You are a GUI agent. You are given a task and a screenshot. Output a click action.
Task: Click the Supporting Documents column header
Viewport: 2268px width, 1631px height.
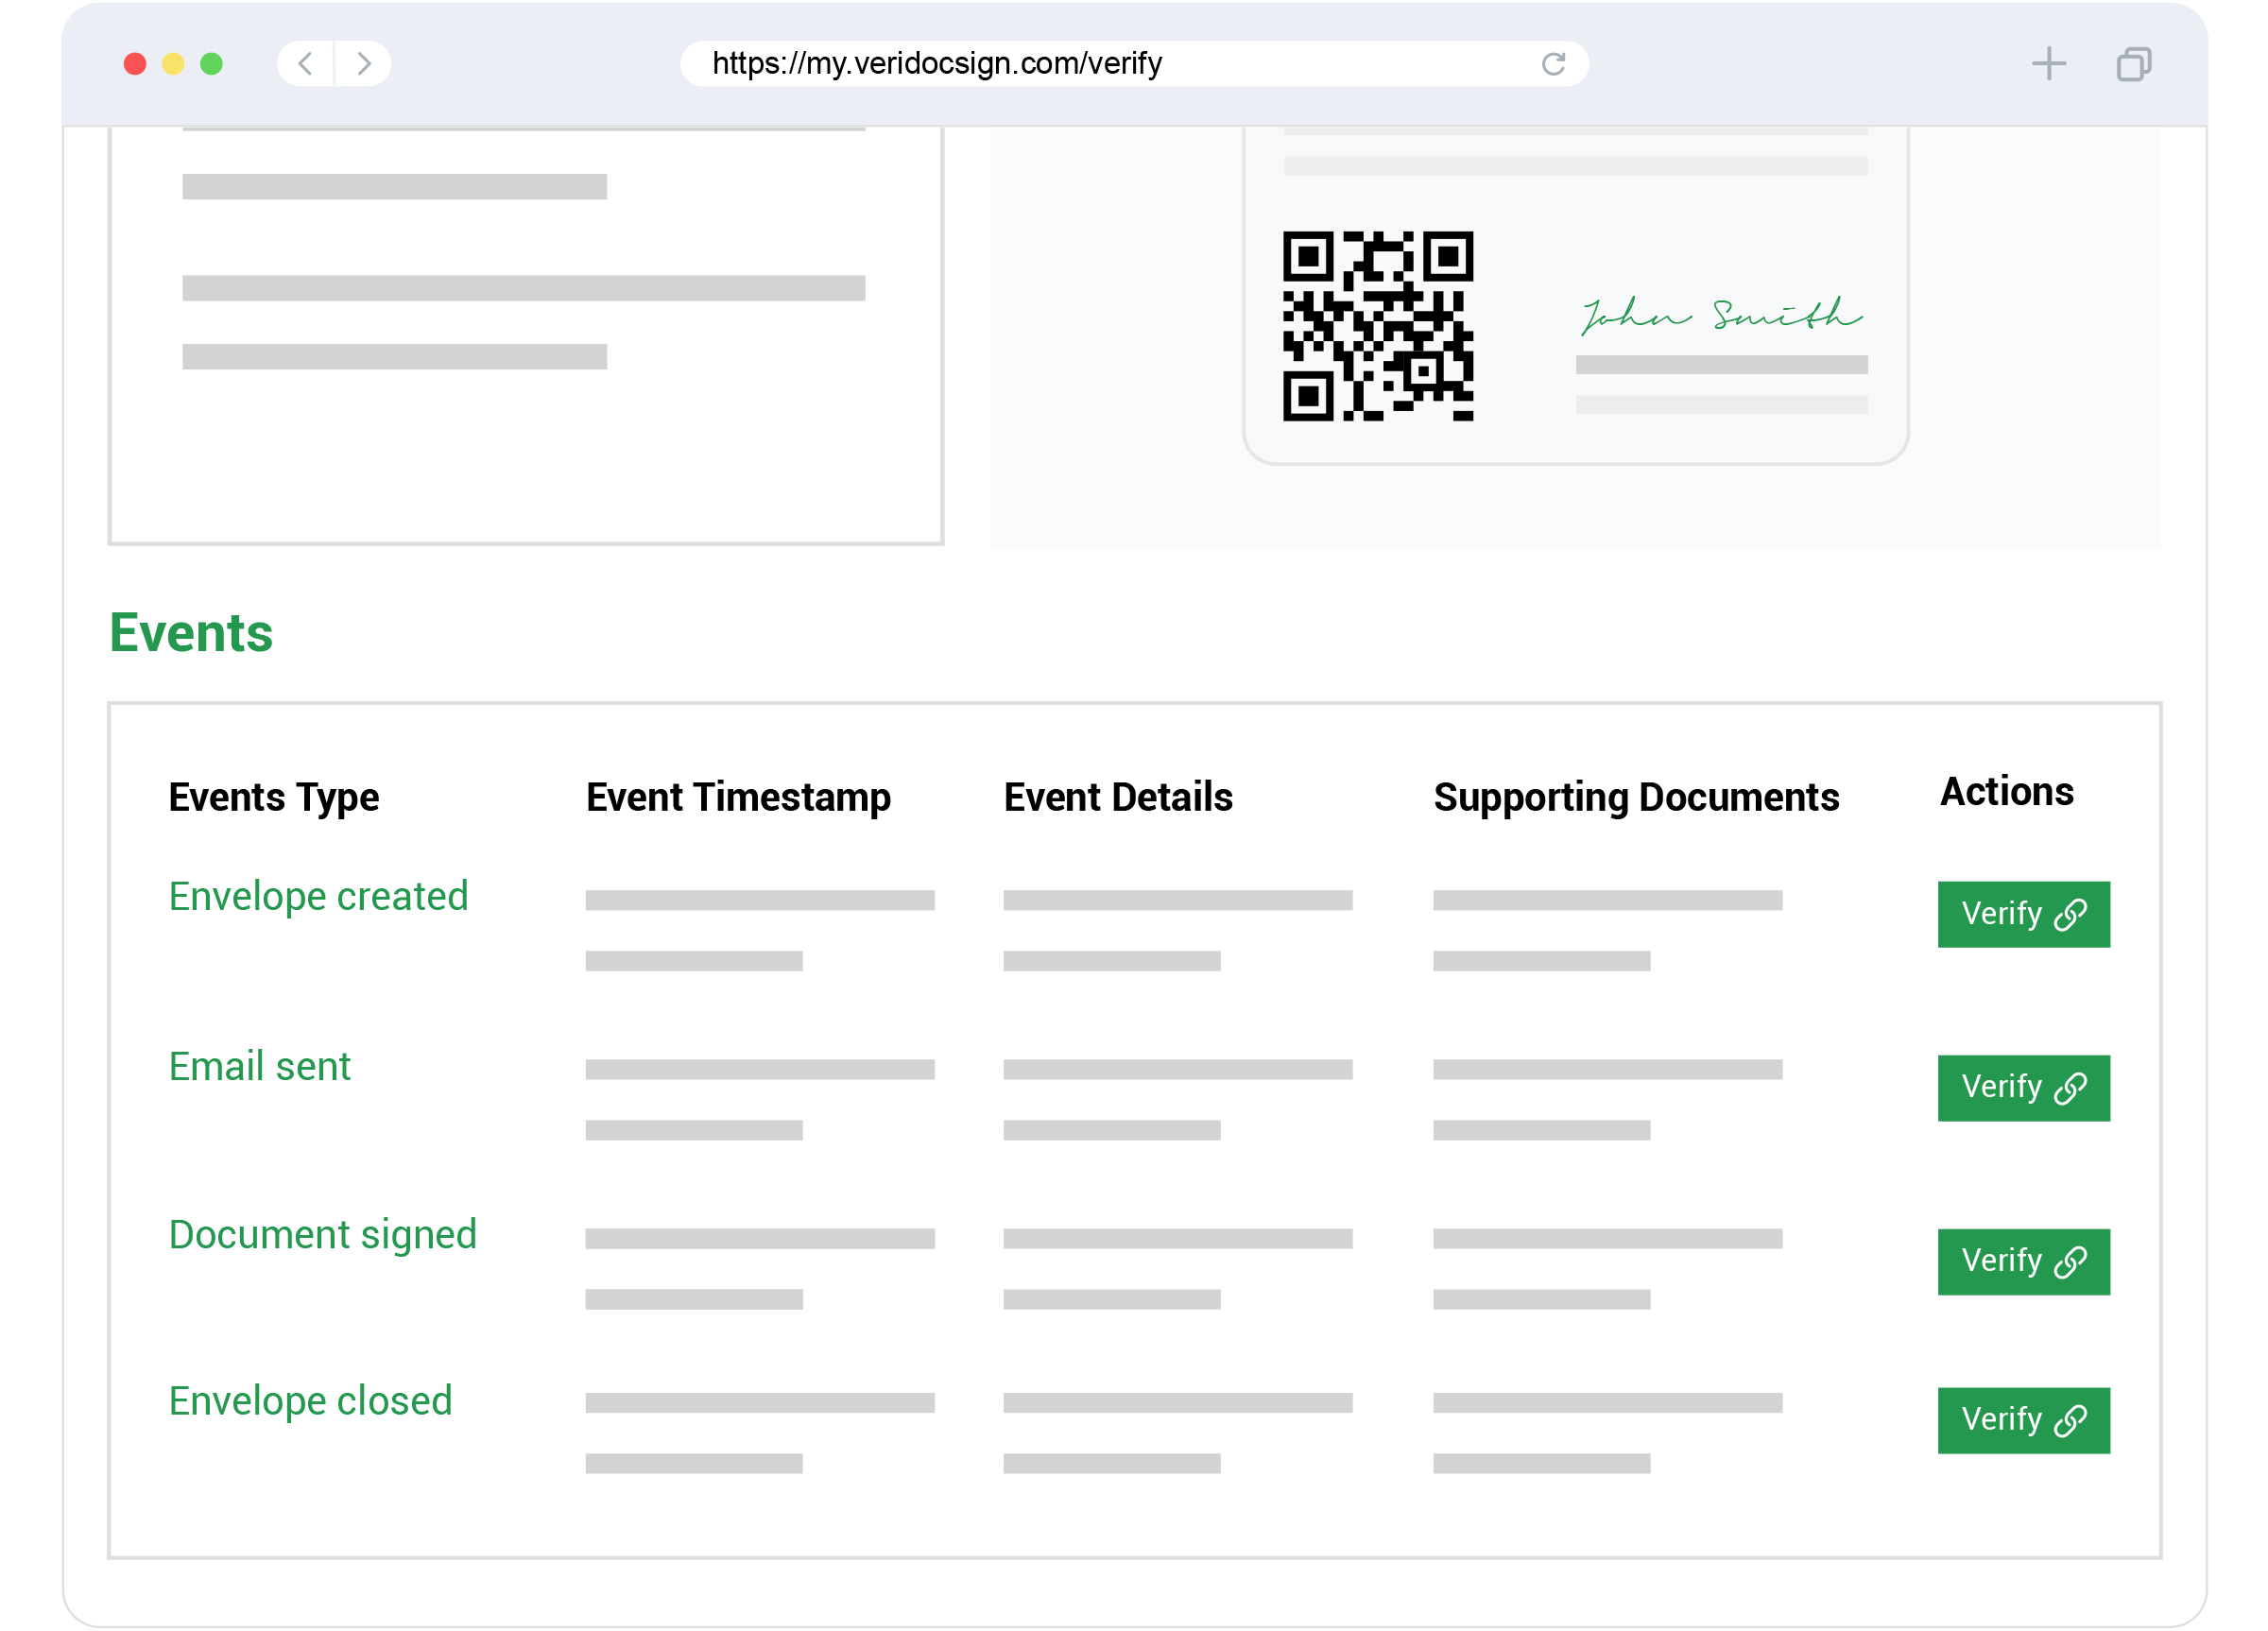pos(1636,797)
